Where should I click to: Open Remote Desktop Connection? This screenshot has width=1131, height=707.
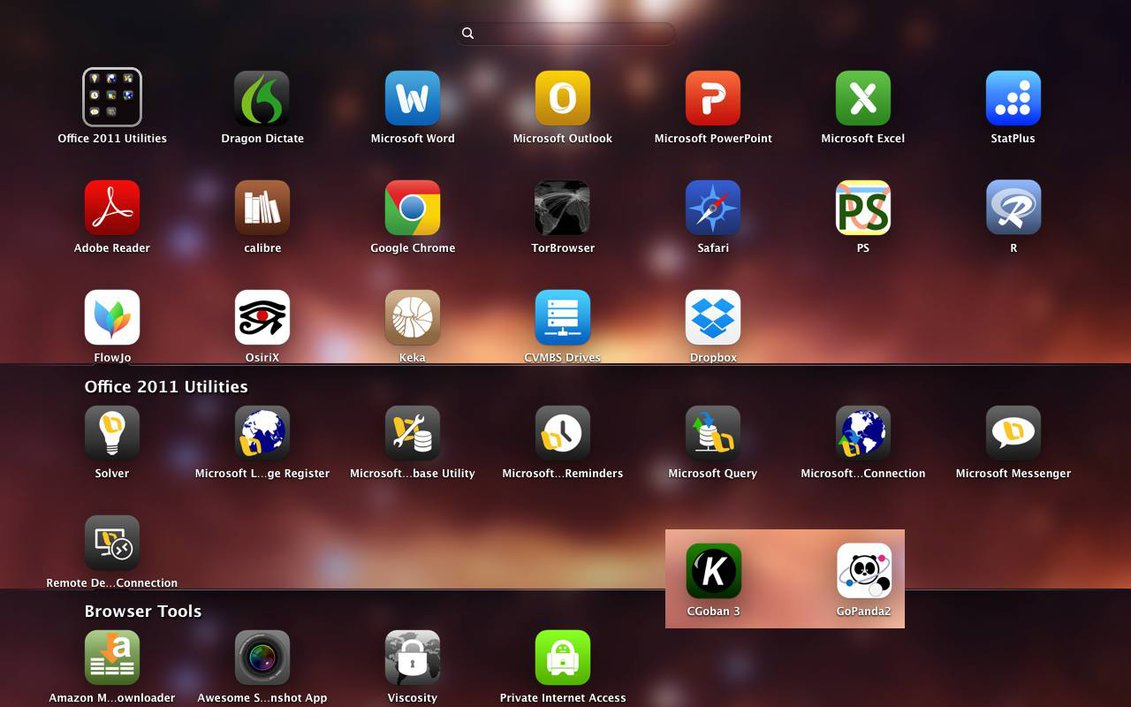112,543
